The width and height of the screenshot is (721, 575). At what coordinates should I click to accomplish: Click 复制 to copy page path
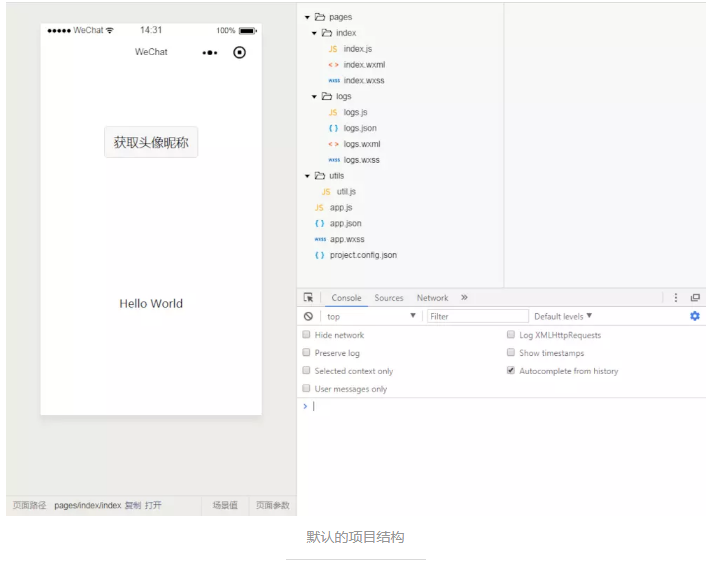pos(133,506)
